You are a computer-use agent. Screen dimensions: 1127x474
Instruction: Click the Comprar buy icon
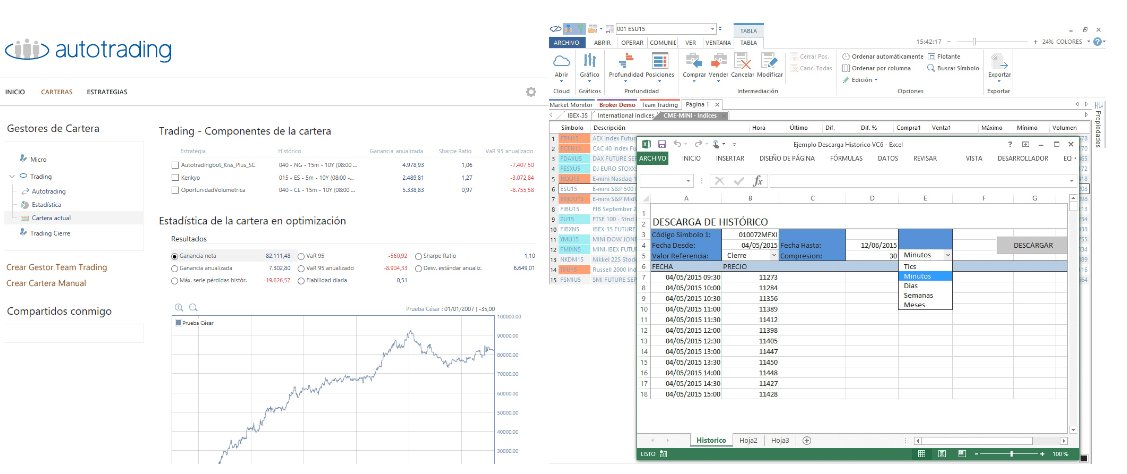click(694, 62)
